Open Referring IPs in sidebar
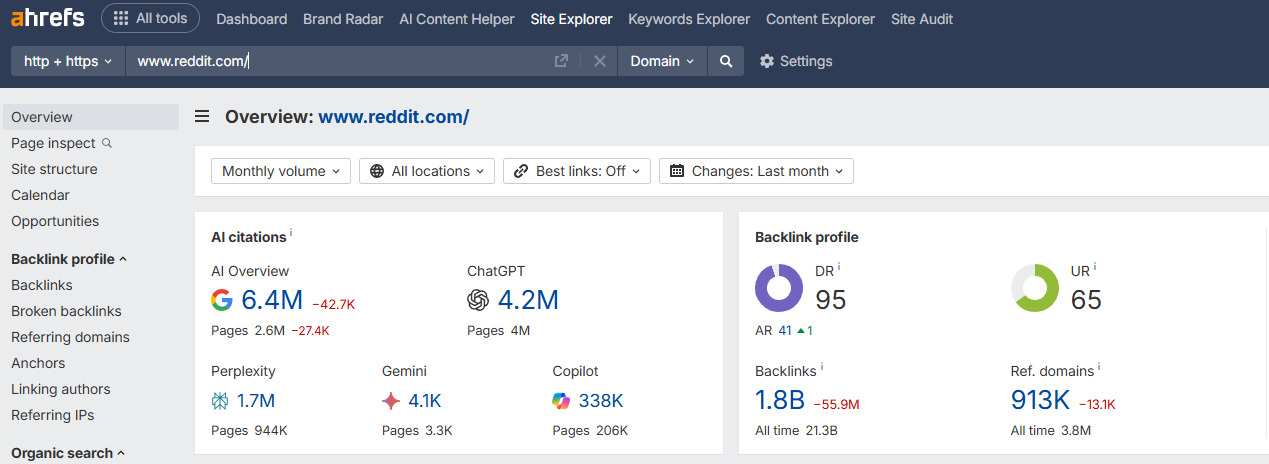The image size is (1269, 464). (x=52, y=415)
